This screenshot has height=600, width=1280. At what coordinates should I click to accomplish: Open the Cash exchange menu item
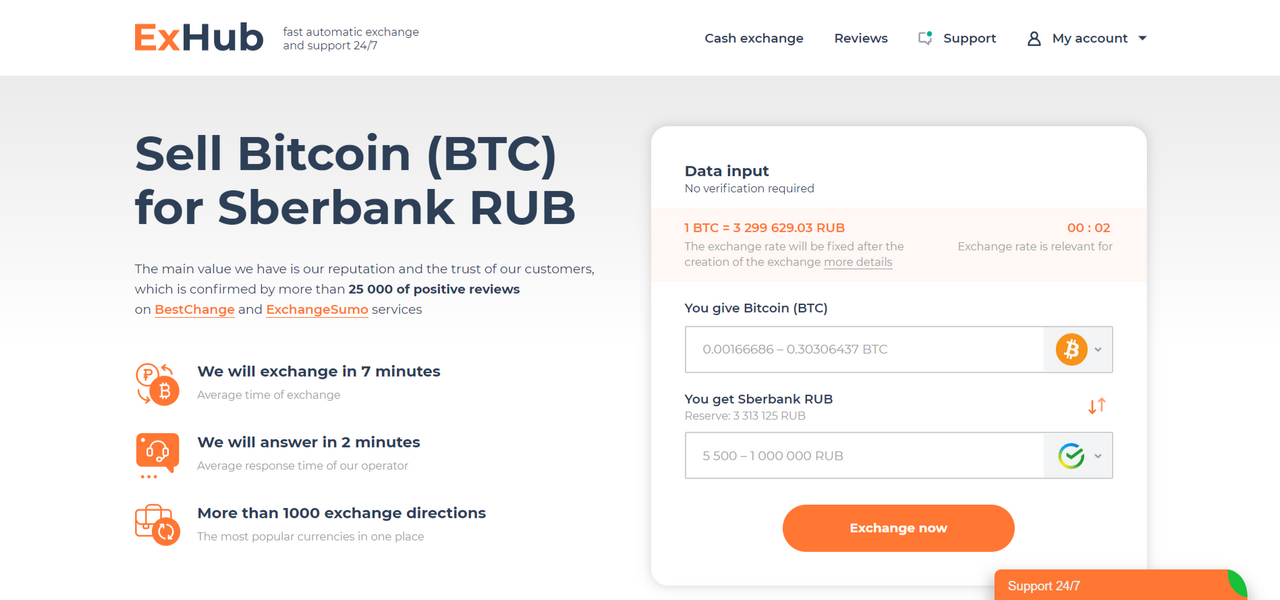[x=754, y=38]
